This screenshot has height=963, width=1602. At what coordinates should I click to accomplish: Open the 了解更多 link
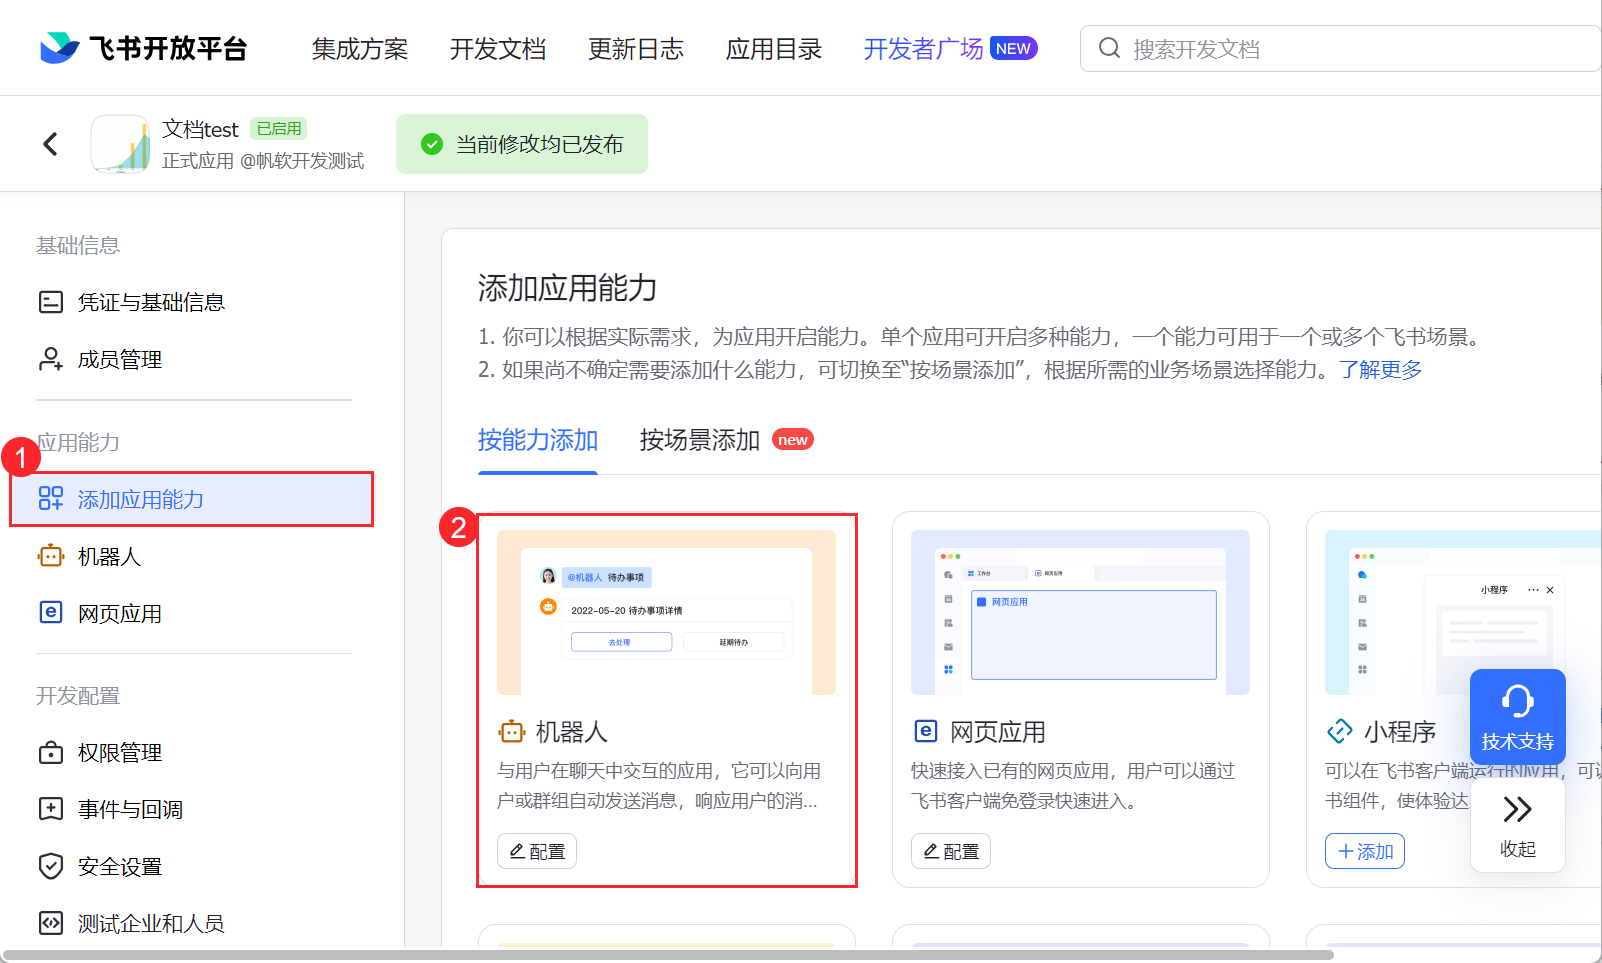(1381, 370)
